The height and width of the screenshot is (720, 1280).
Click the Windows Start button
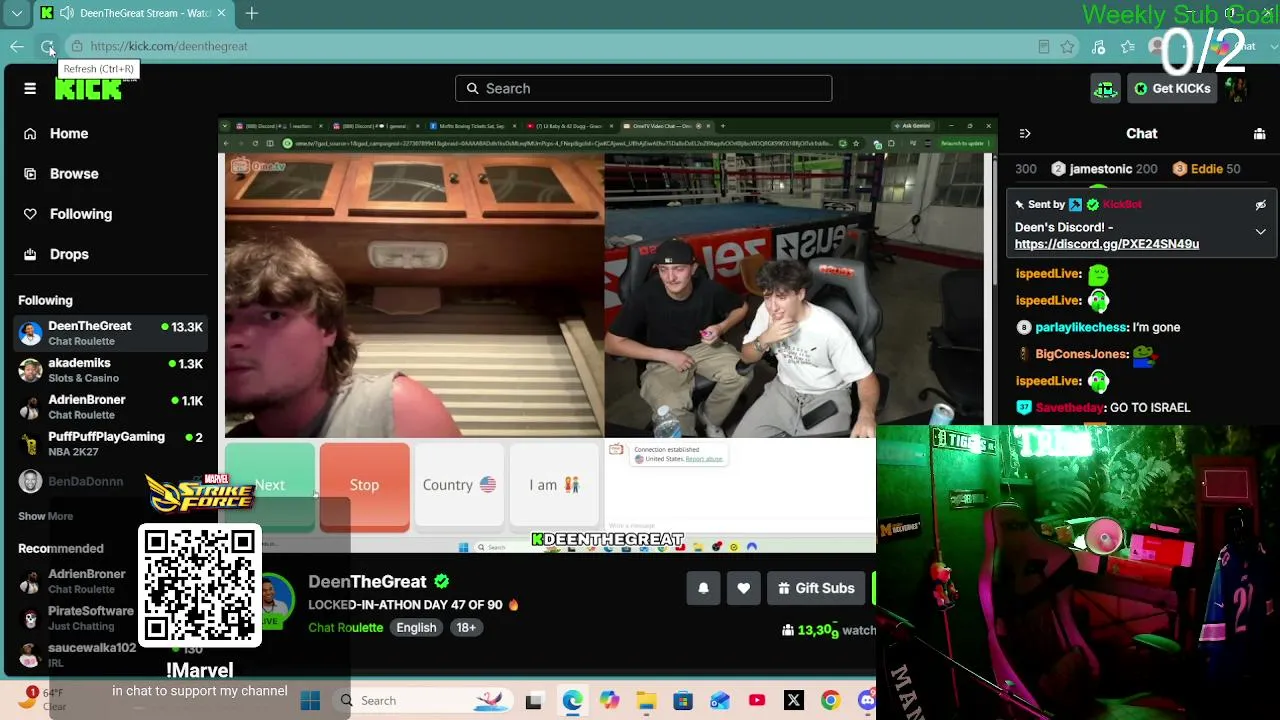click(310, 701)
